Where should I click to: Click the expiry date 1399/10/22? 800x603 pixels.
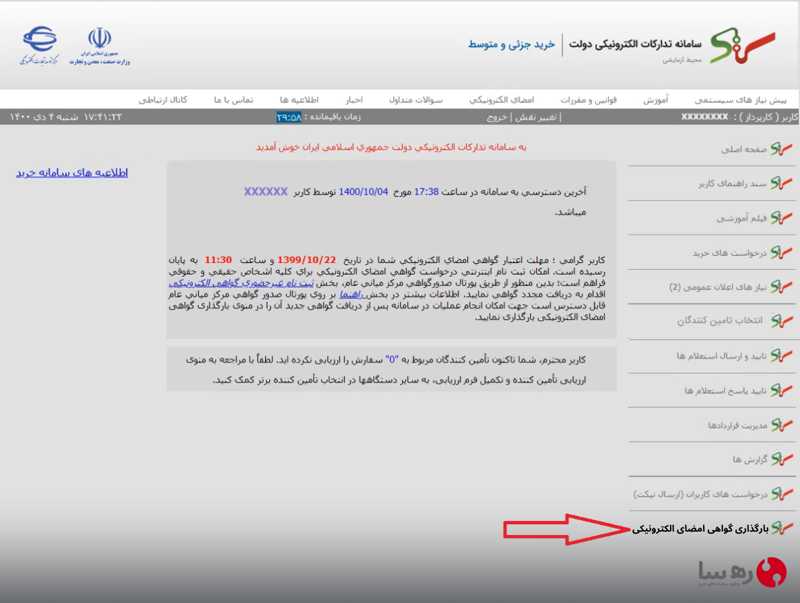tap(307, 260)
